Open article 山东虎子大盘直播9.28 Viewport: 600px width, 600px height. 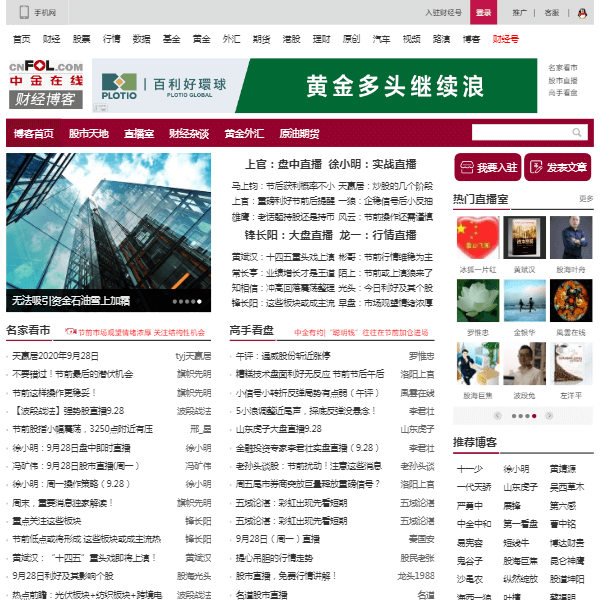[279, 429]
